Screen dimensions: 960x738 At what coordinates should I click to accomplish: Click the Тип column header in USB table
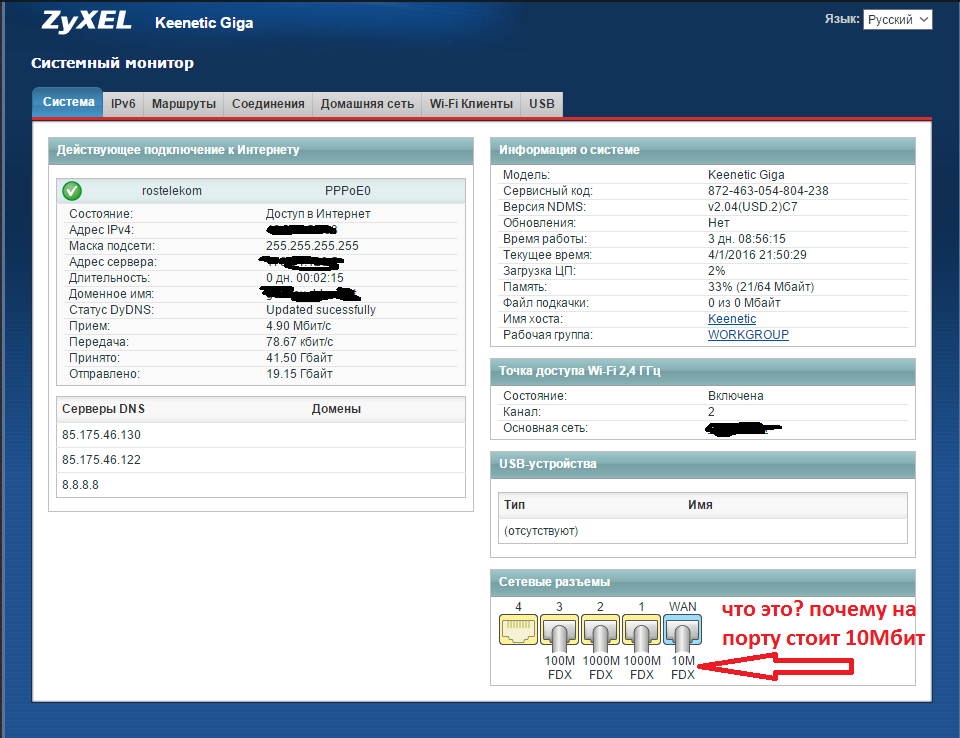click(514, 505)
